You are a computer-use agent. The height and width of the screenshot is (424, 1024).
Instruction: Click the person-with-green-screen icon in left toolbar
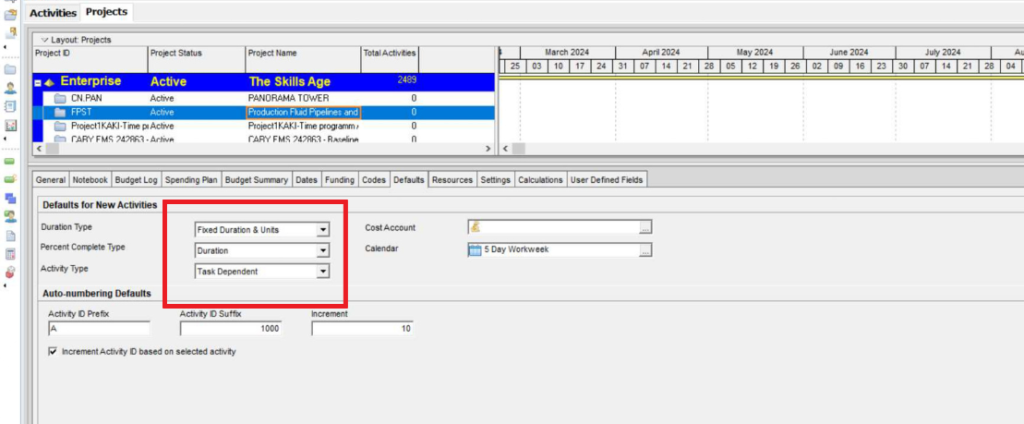(10, 217)
